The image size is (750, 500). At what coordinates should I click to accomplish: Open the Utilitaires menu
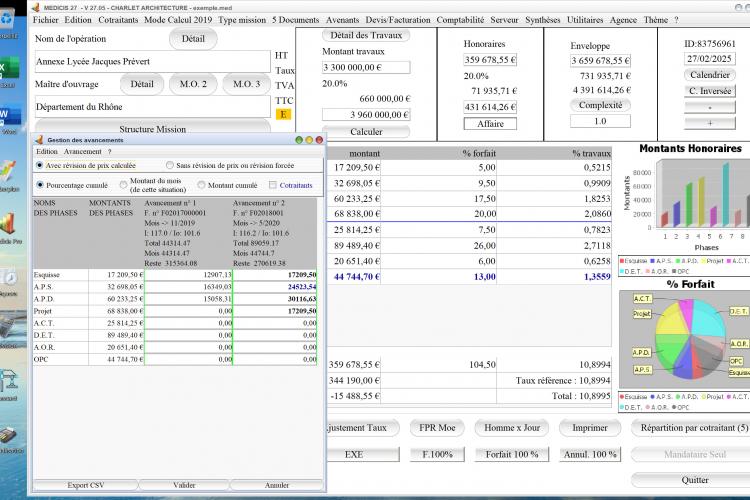click(x=585, y=20)
